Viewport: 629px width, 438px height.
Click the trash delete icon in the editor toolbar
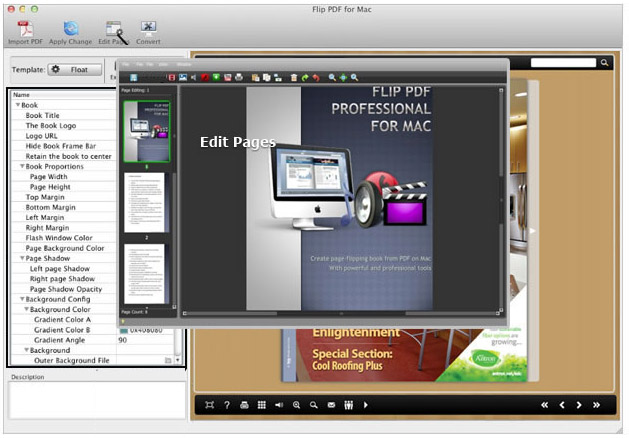294,77
